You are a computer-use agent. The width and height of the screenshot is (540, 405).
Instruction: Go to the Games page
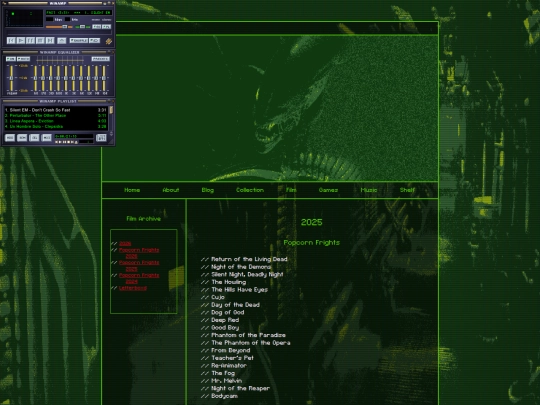328,190
